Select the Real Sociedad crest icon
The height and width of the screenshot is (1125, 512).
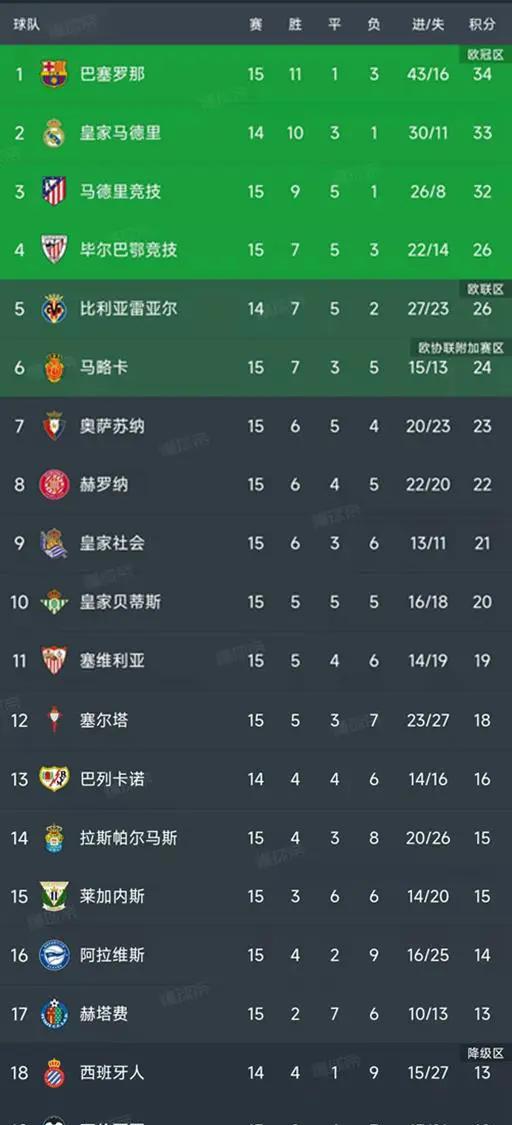click(x=54, y=544)
